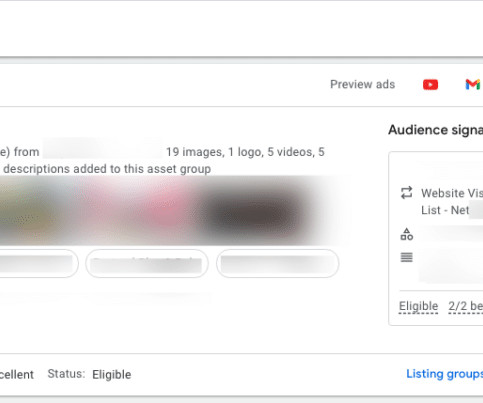Click the rightmost blurred headline chip

pyautogui.click(x=278, y=263)
